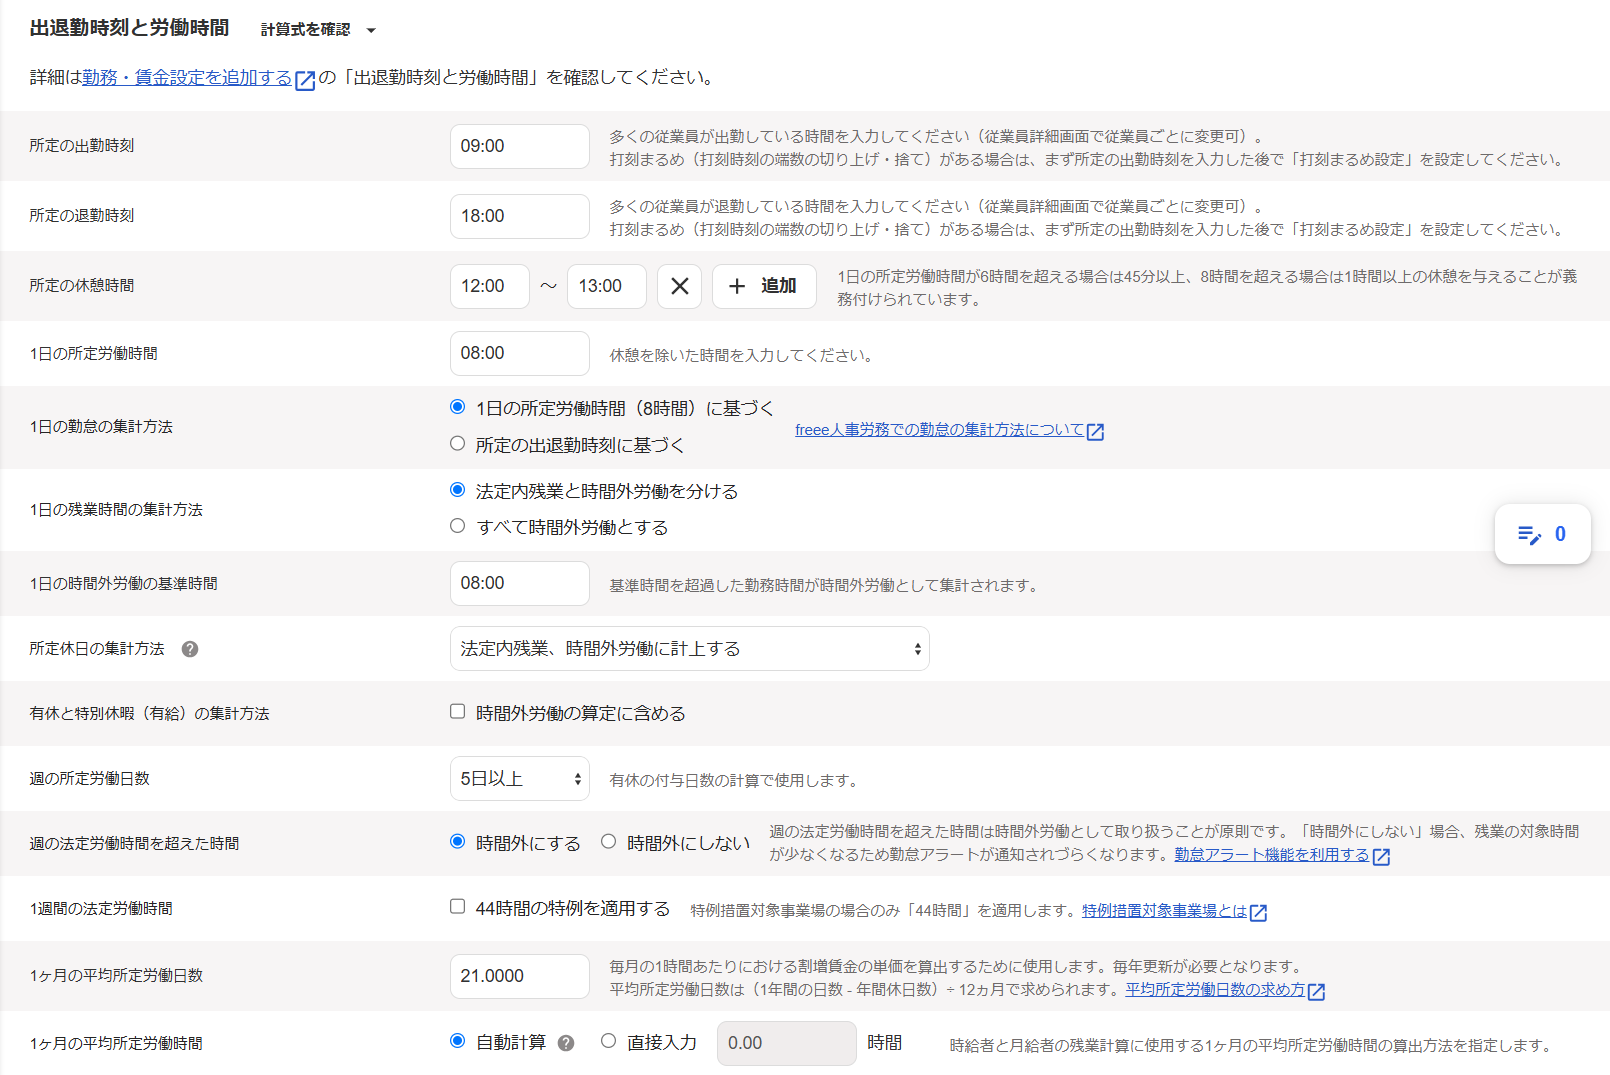Open the 計算式を確認 dropdown
This screenshot has width=1610, height=1075.
[318, 30]
